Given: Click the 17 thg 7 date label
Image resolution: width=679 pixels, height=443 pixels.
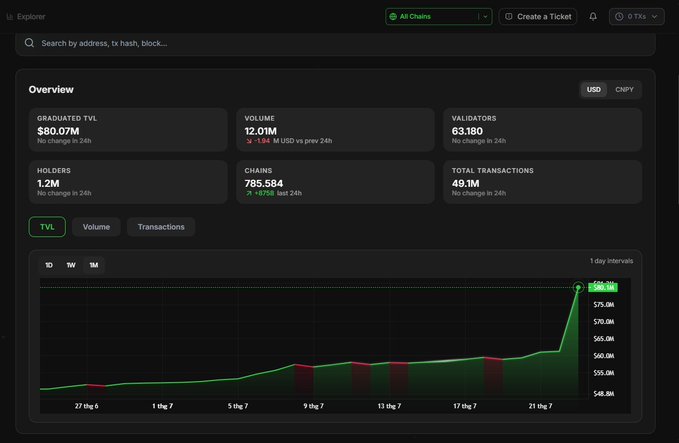Looking at the screenshot, I should (x=465, y=406).
